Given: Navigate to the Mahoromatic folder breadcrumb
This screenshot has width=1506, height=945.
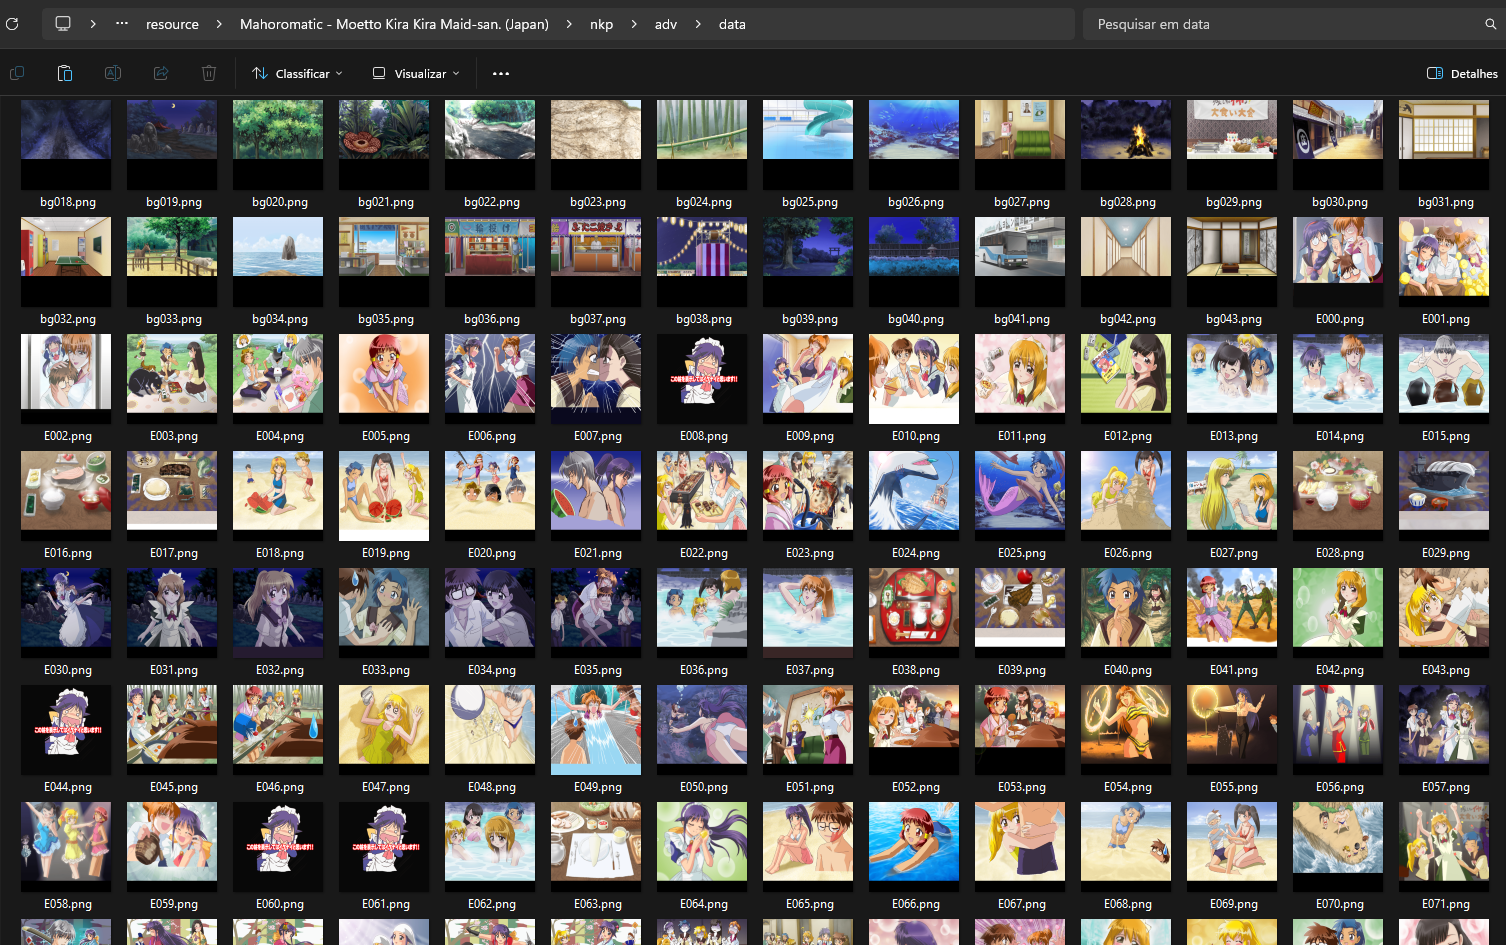Looking at the screenshot, I should (394, 24).
